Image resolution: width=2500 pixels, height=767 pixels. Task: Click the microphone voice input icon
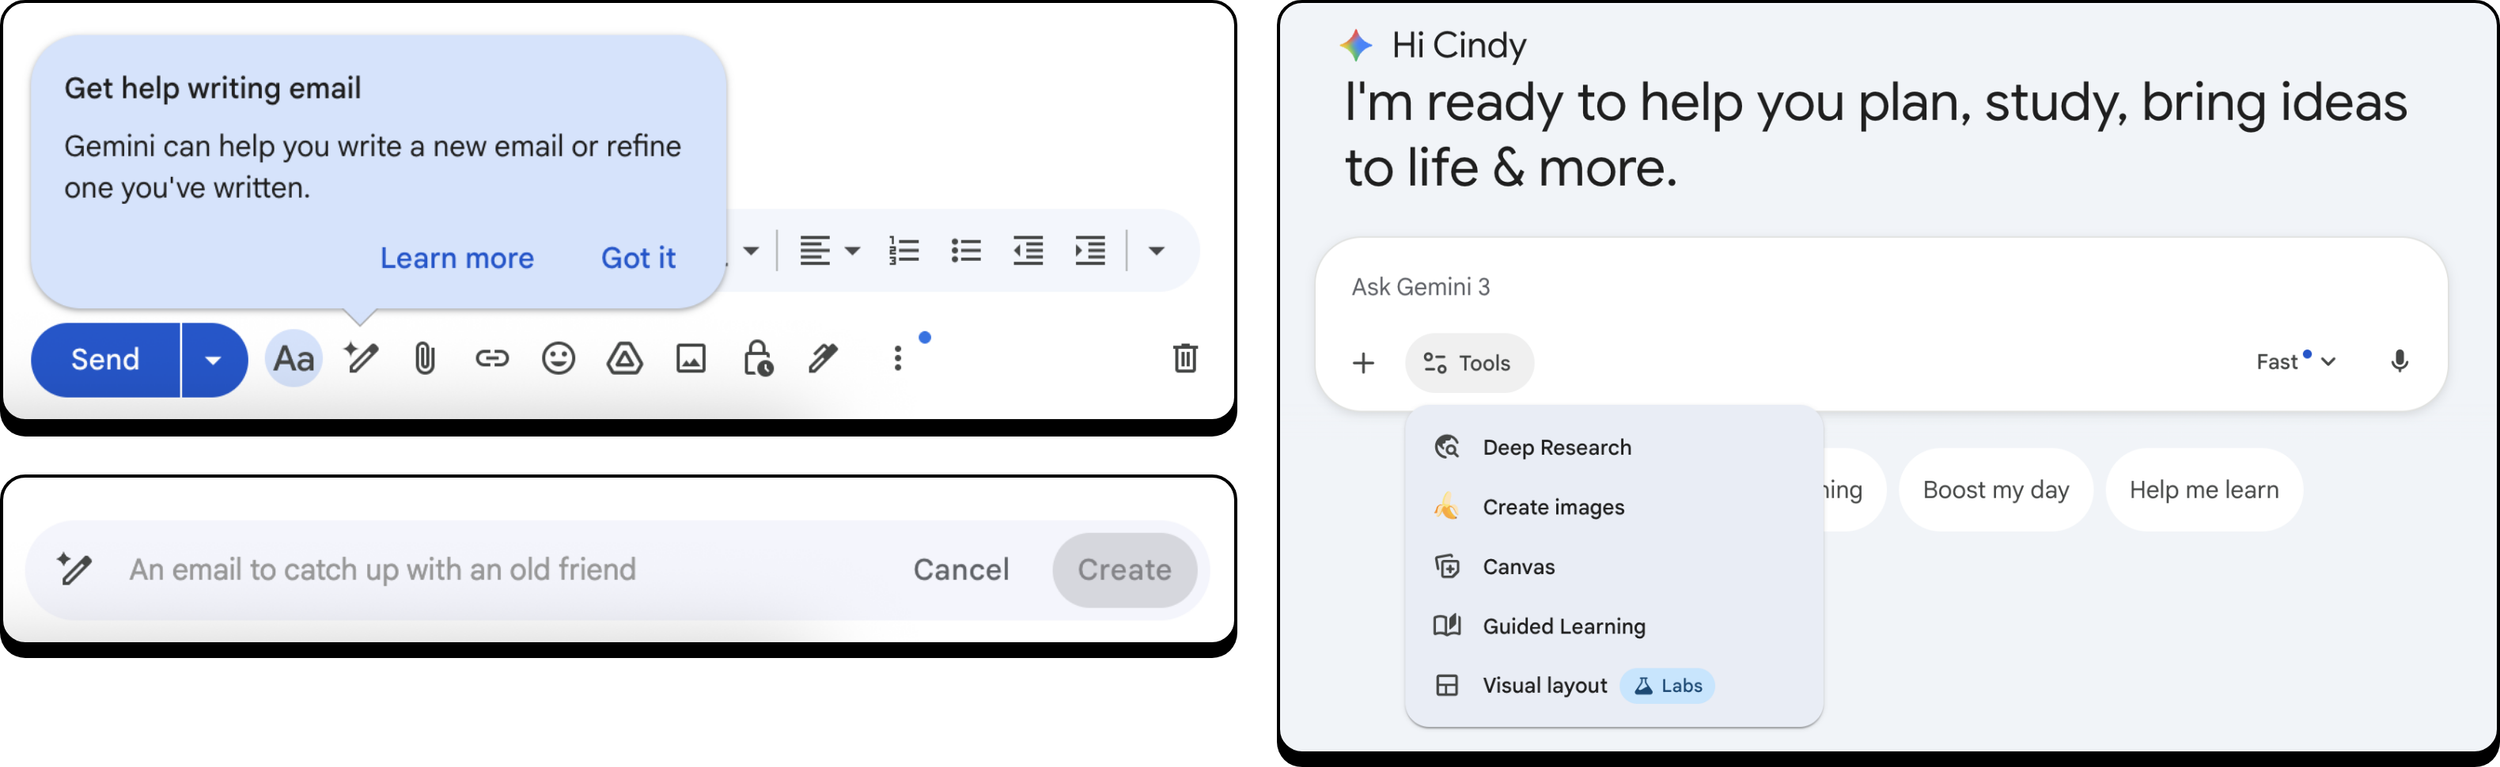(2399, 362)
